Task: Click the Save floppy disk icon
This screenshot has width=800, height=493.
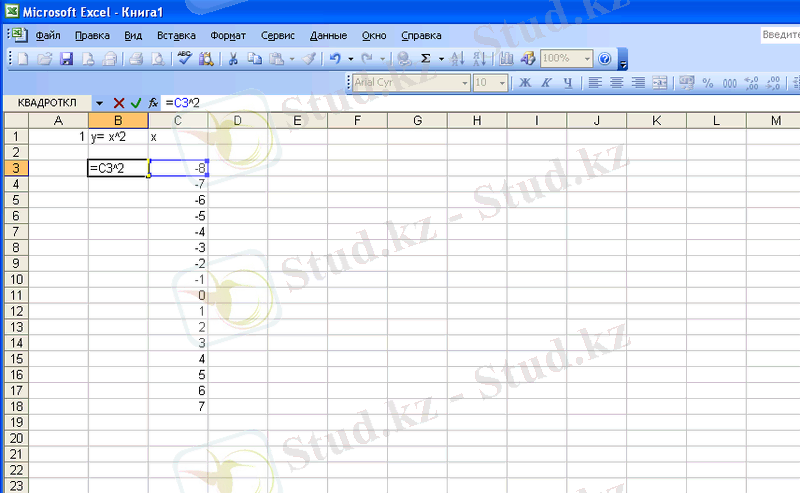Action: pos(67,59)
